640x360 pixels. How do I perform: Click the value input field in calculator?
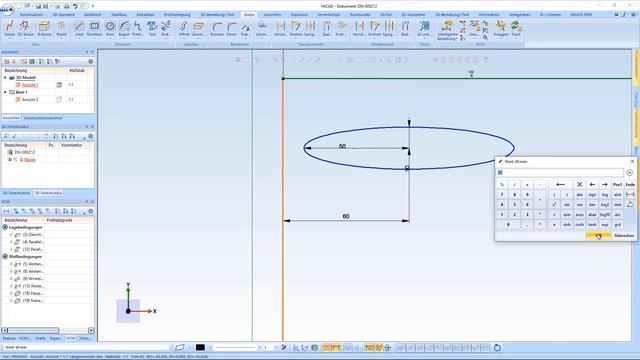560,173
